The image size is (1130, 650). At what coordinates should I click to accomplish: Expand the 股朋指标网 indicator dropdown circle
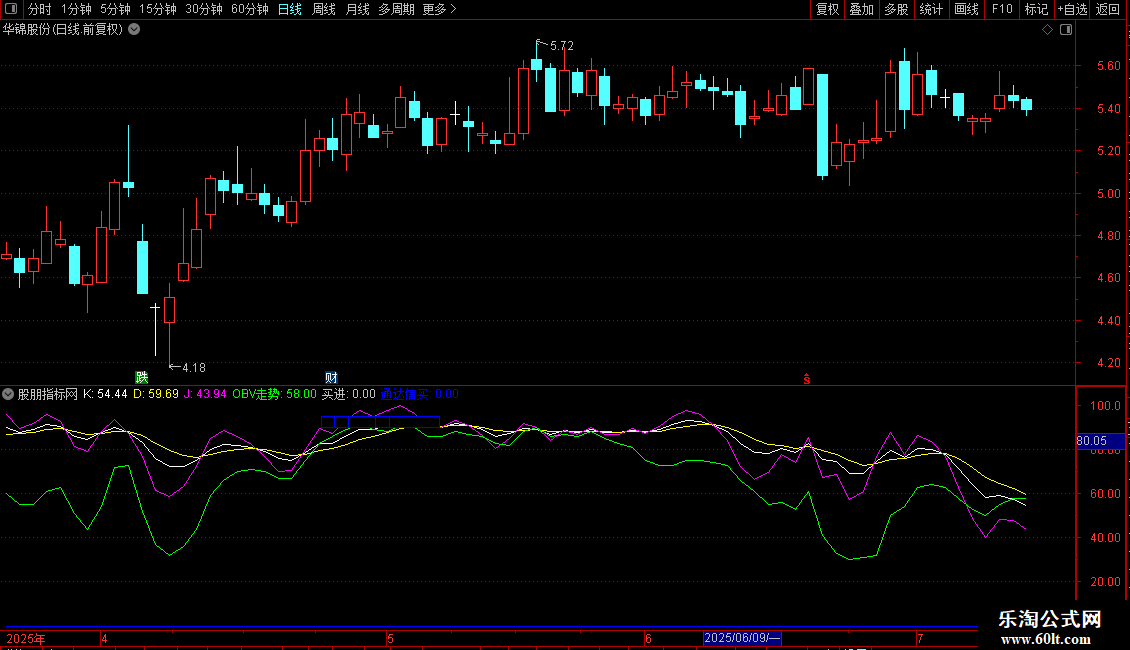8,394
